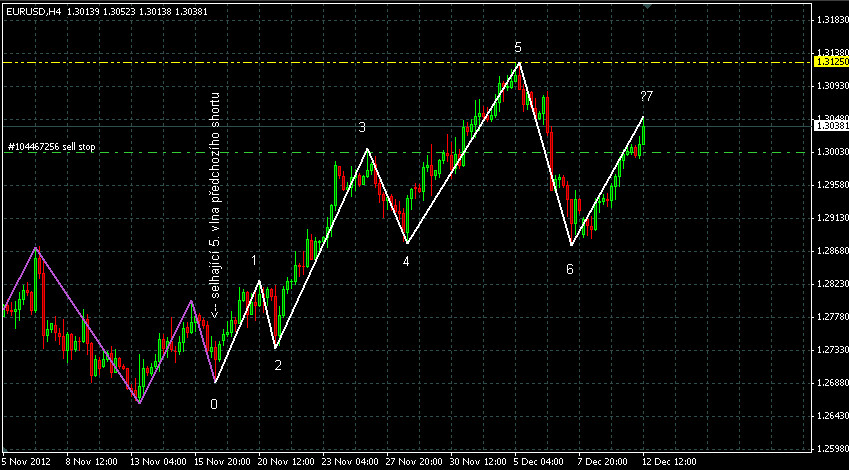
Task: Select the wave label 5 at the top peak
Action: pyautogui.click(x=518, y=48)
